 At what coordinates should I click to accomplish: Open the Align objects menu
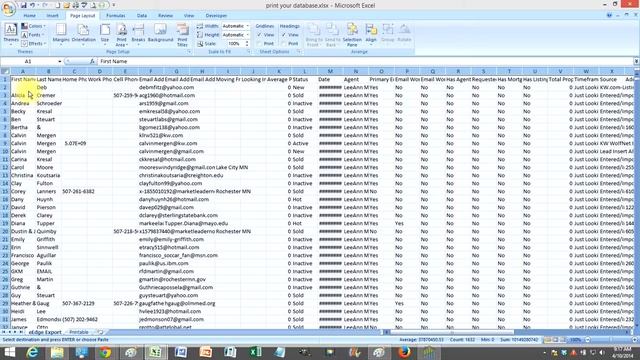(x=371, y=34)
